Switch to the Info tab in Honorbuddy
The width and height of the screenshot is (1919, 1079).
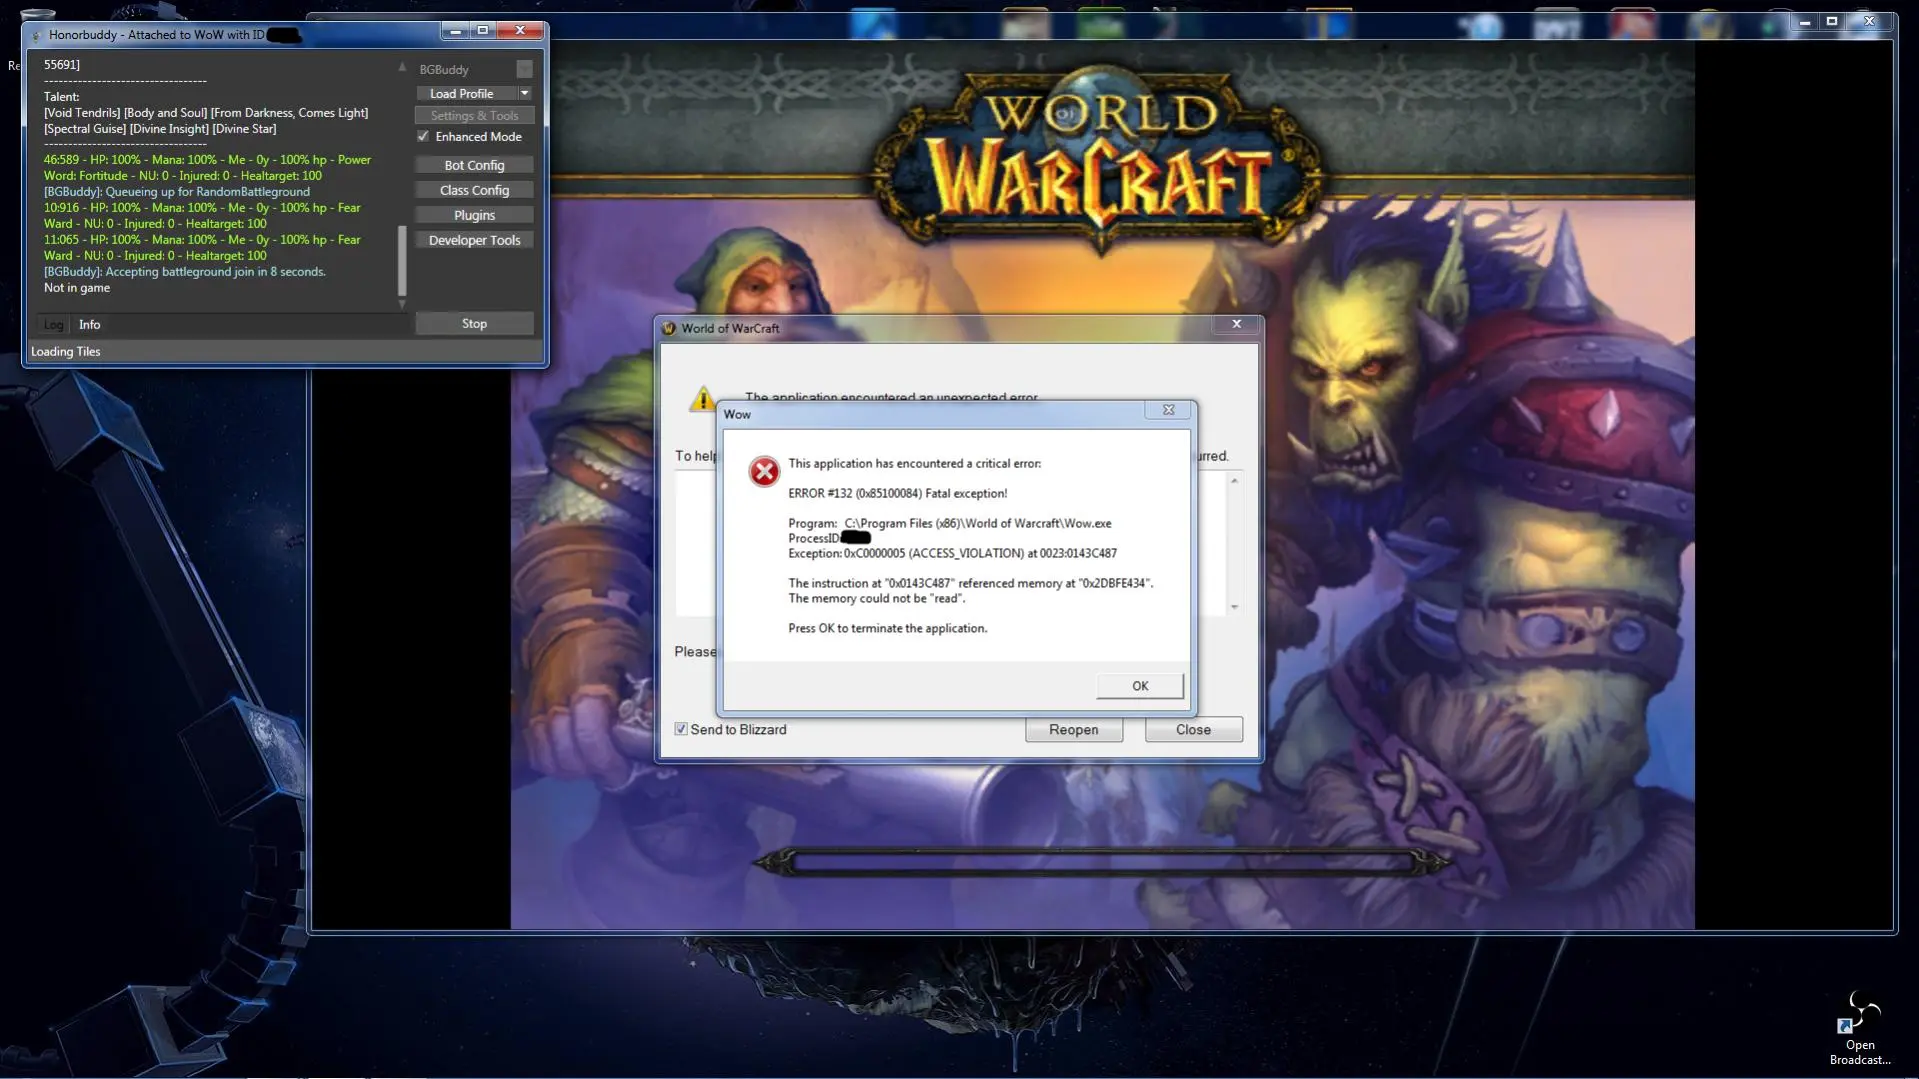90,324
